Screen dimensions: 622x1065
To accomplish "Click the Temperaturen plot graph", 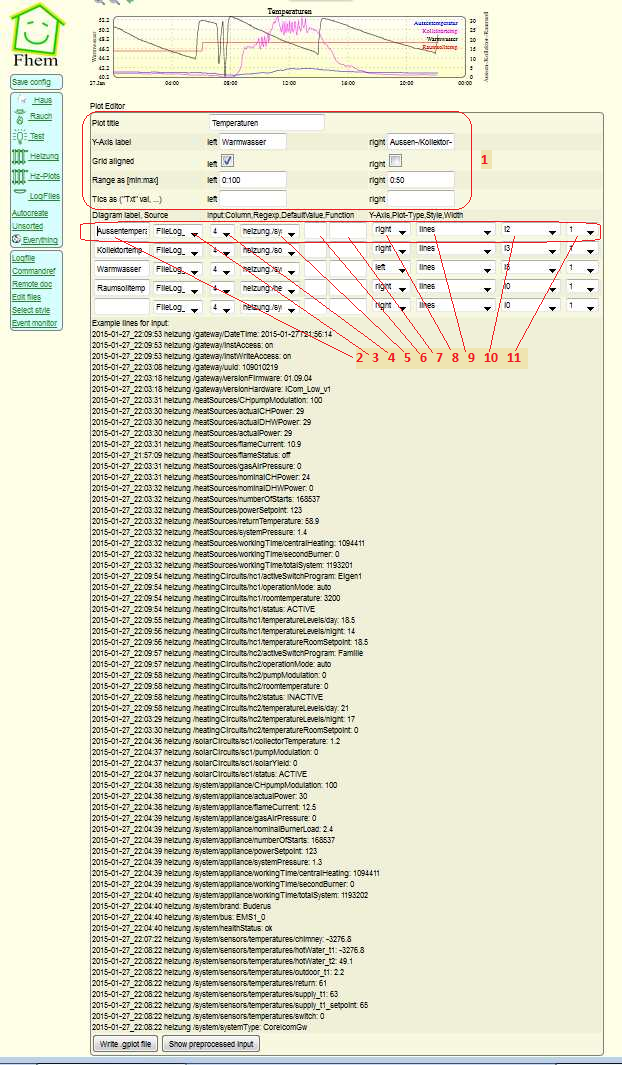I will (289, 45).
